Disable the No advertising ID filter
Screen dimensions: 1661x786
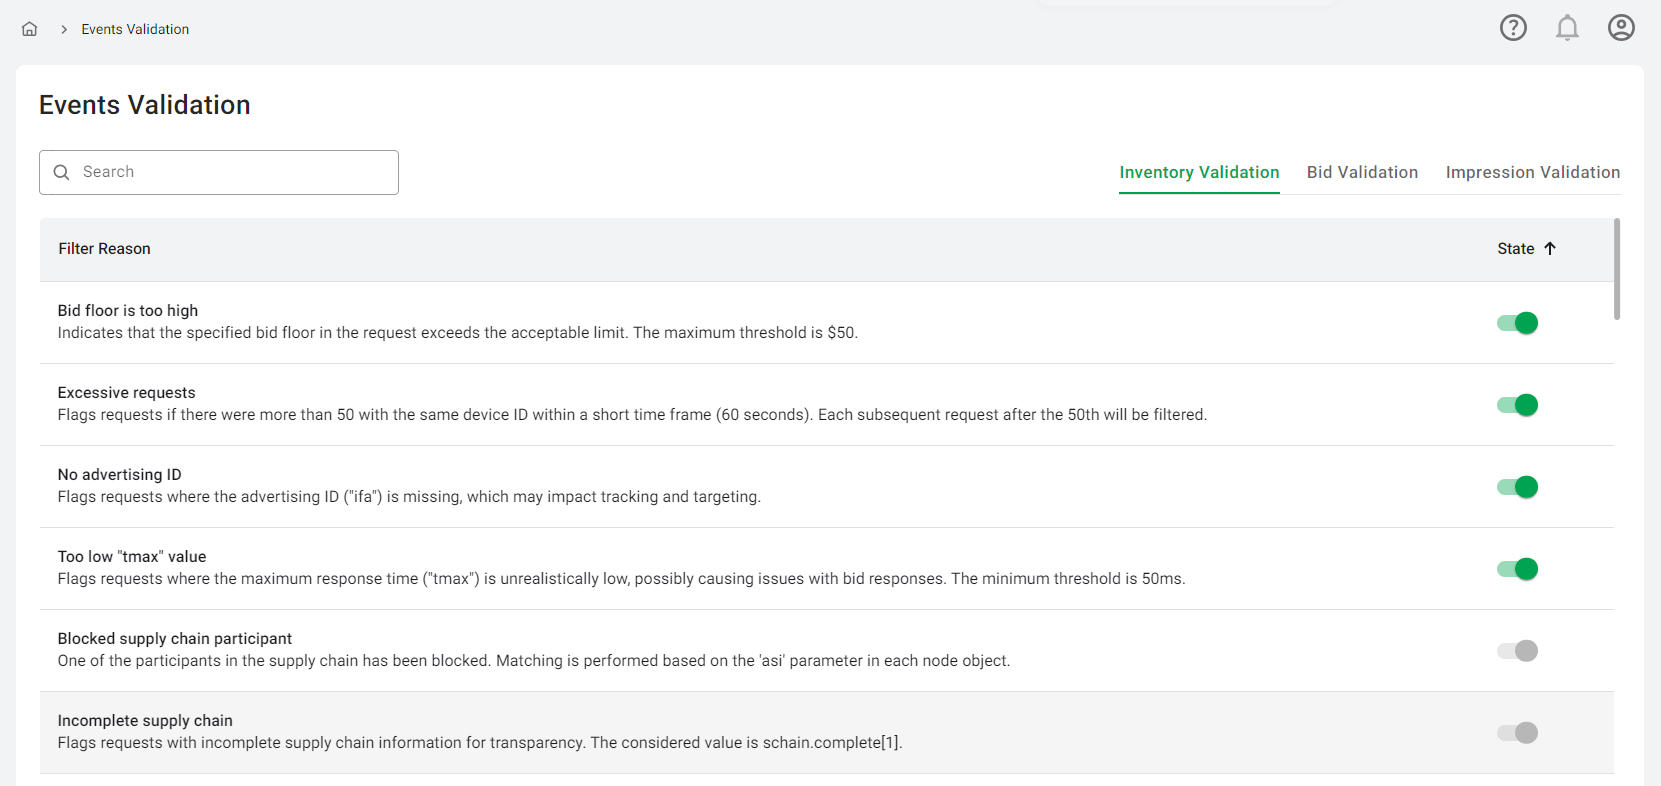(x=1517, y=487)
